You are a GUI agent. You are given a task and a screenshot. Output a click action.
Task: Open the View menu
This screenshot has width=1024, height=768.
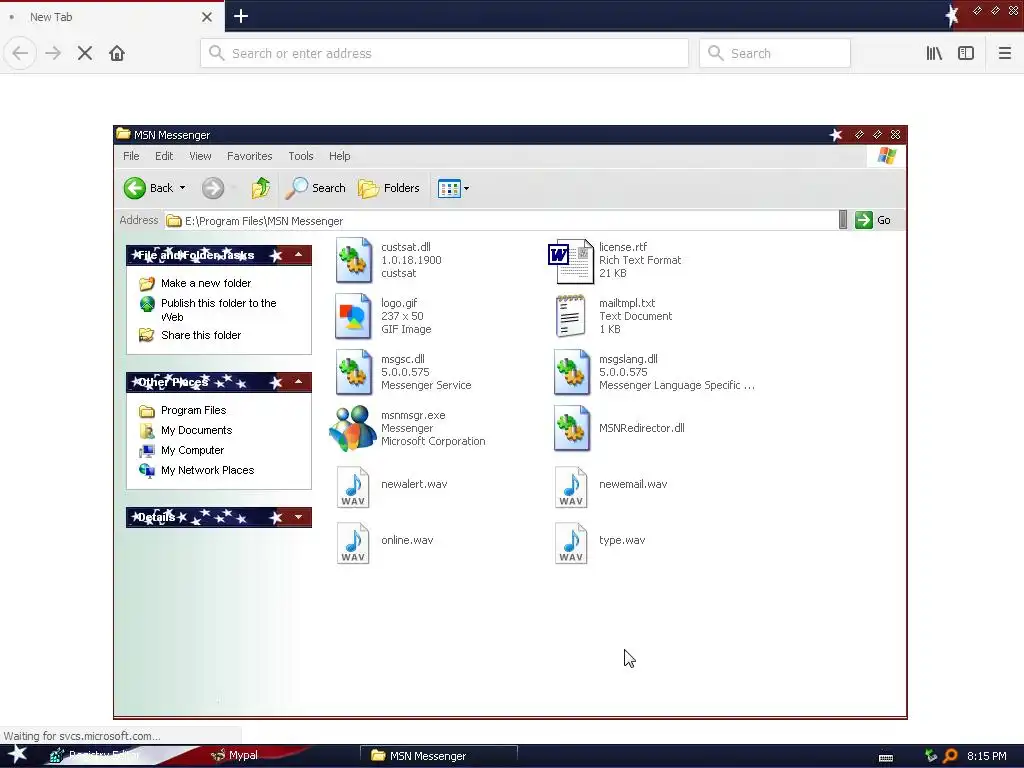(200, 156)
